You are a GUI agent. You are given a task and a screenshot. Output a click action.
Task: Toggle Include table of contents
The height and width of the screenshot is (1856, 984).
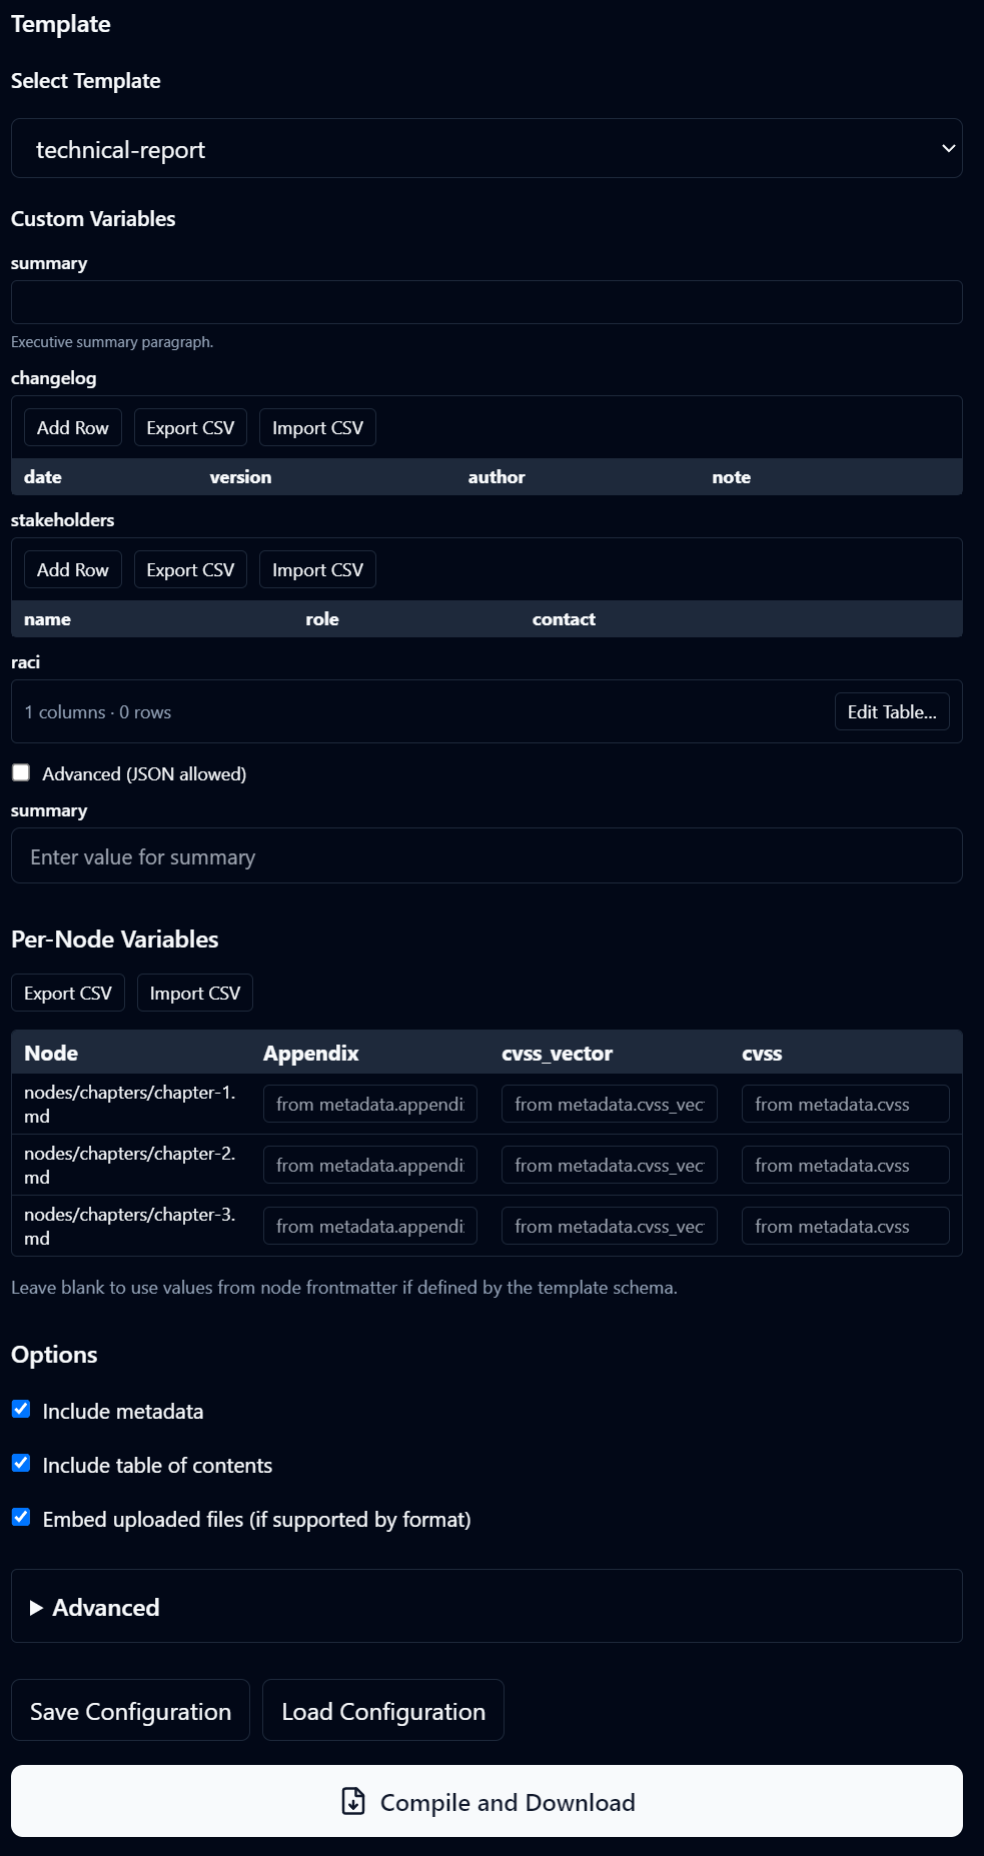pos(21,1464)
